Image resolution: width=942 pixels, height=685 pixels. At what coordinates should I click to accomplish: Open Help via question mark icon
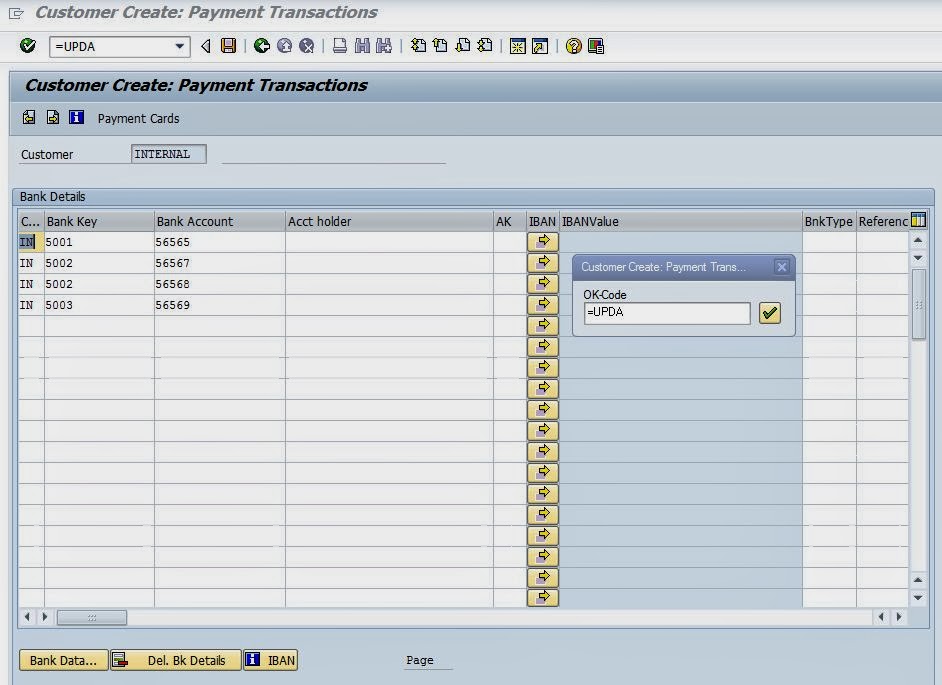click(x=573, y=46)
